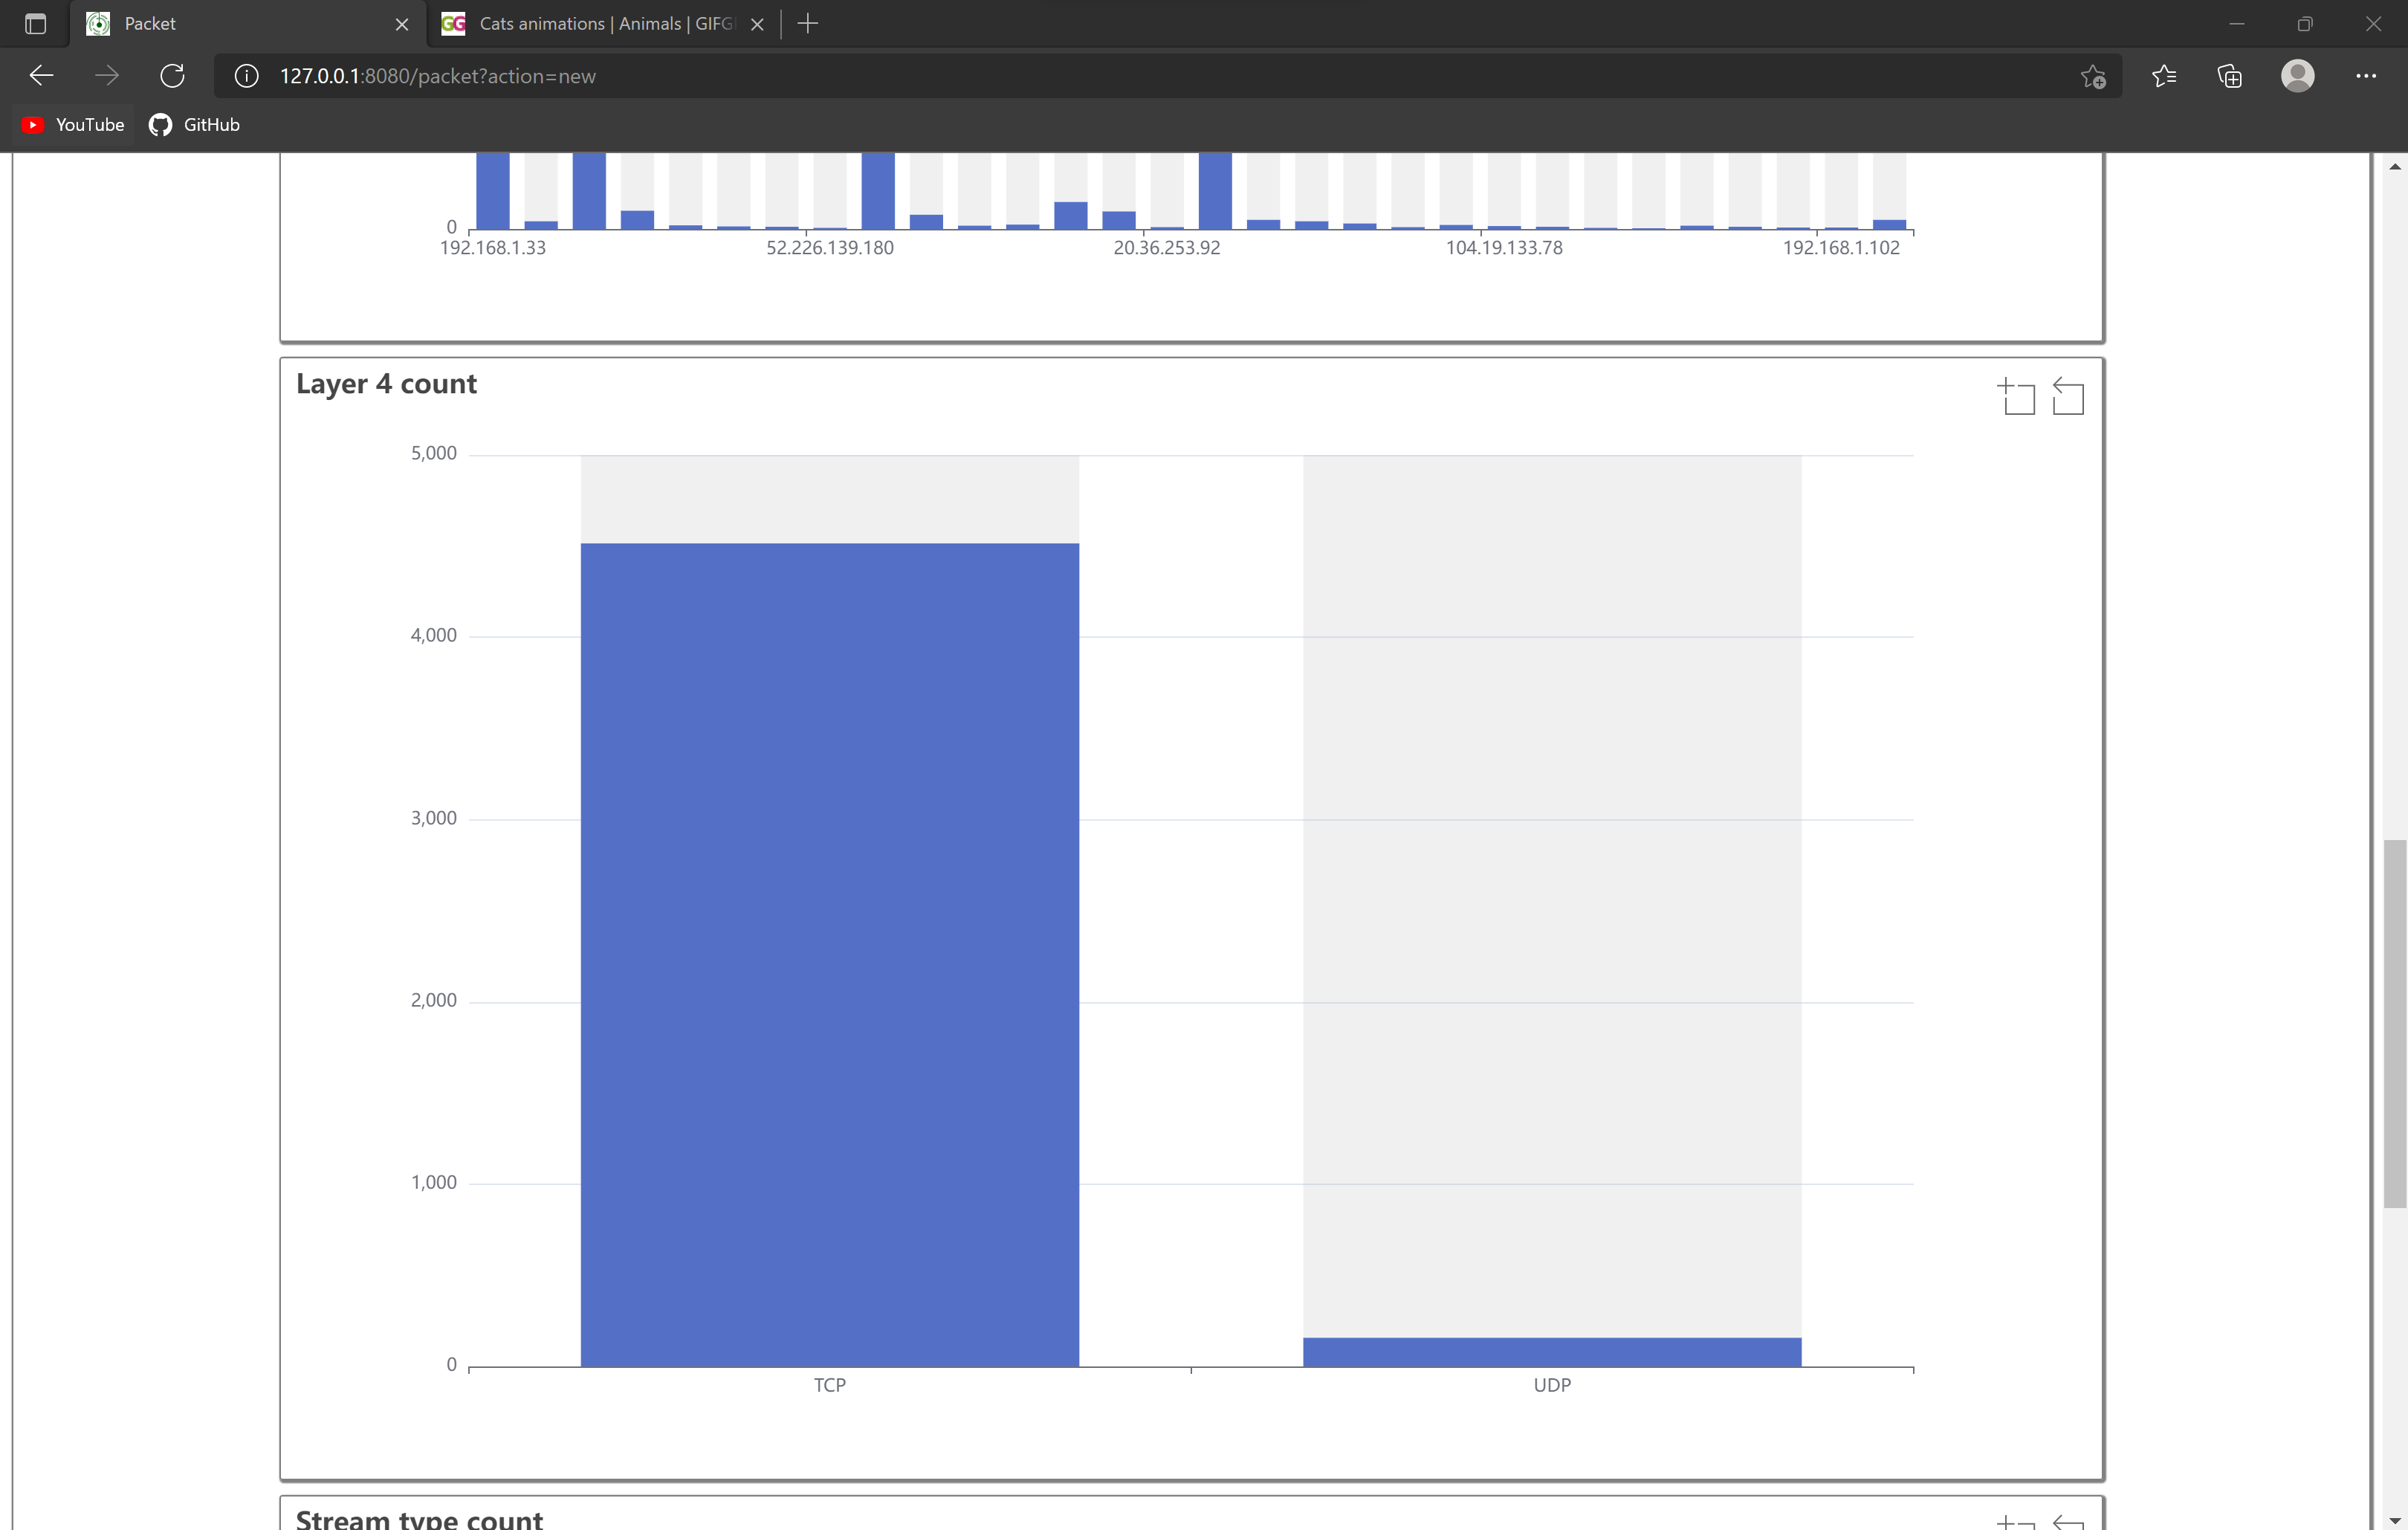Click the browser refresh button

[x=172, y=76]
